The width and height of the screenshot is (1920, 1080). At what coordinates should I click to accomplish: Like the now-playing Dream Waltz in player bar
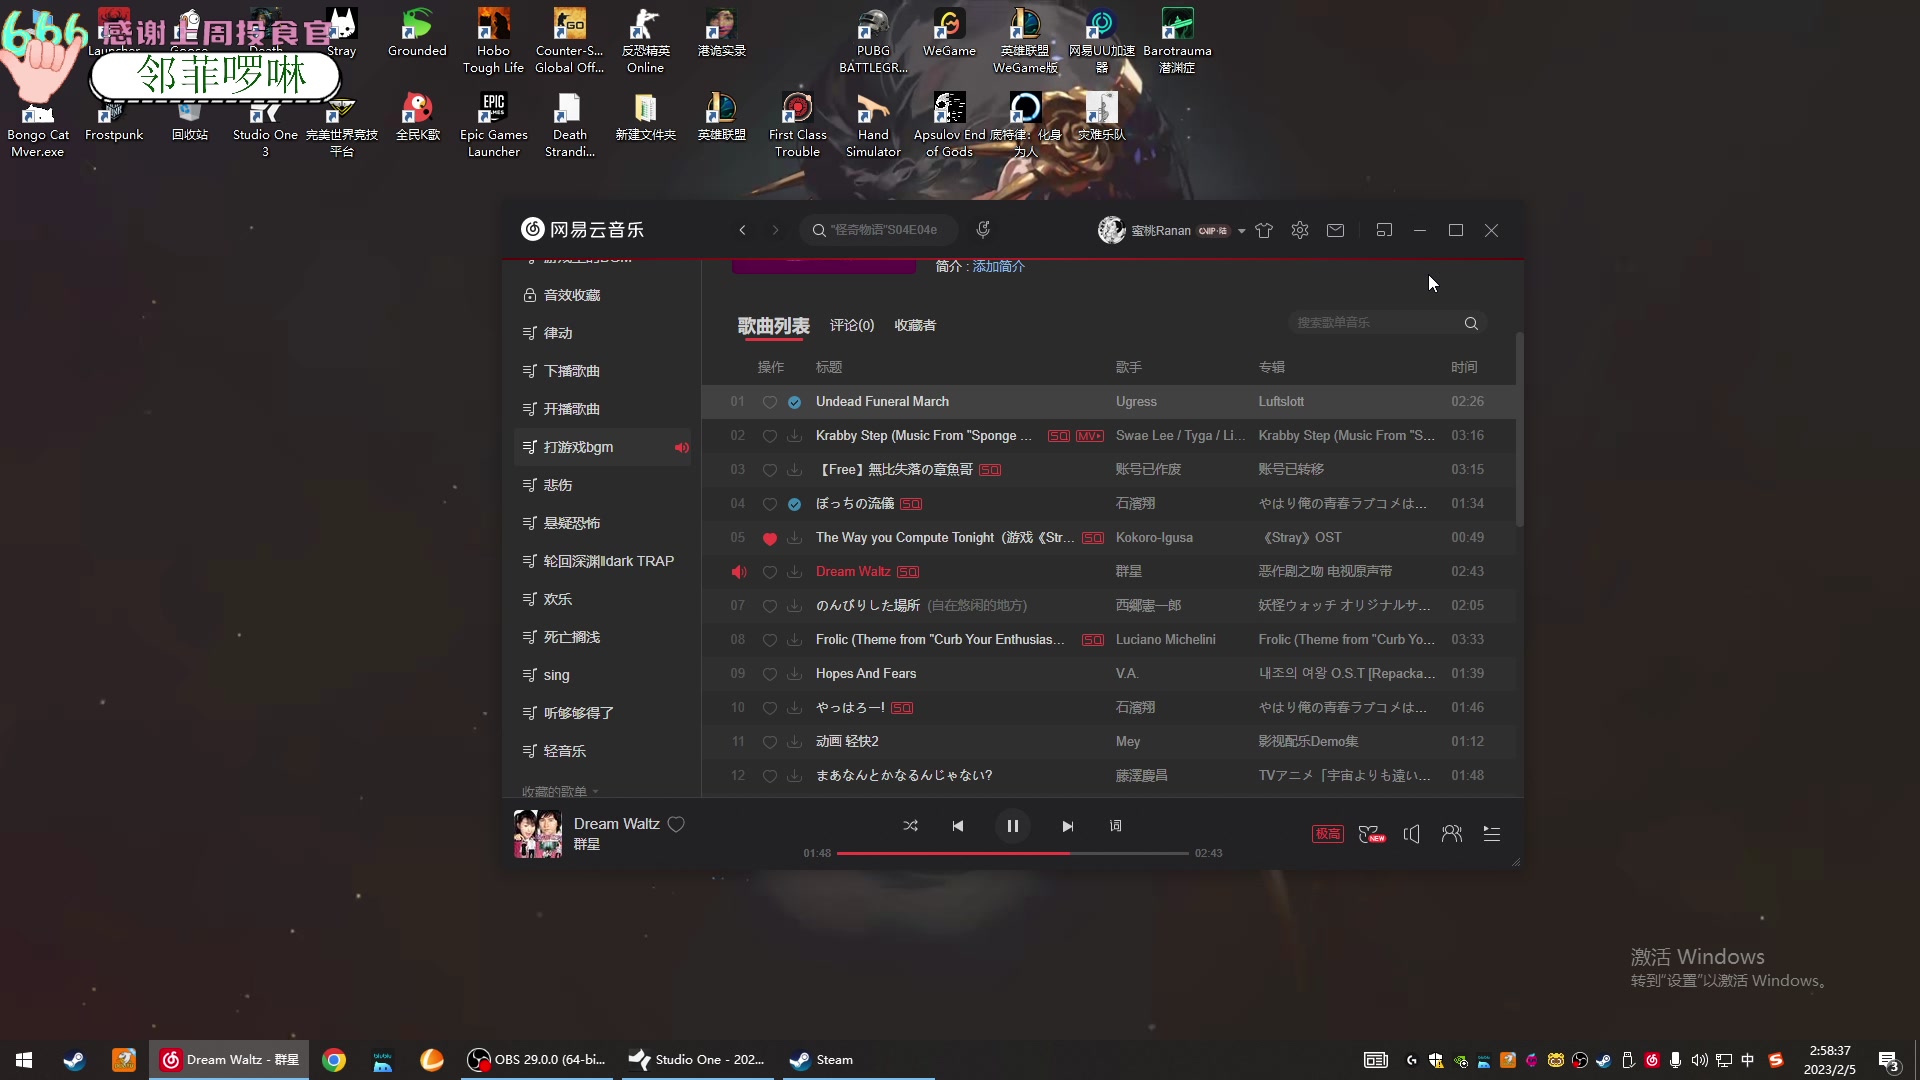(x=676, y=824)
